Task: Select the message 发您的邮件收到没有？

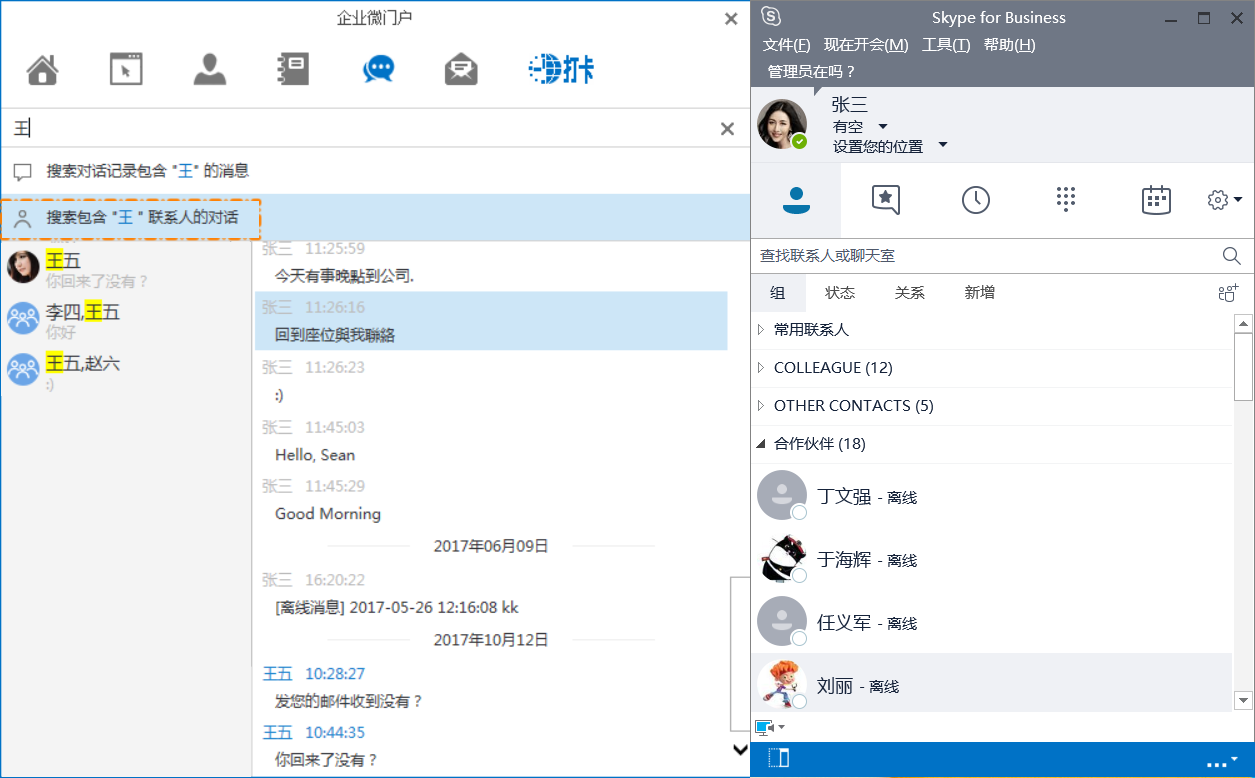Action: click(349, 702)
